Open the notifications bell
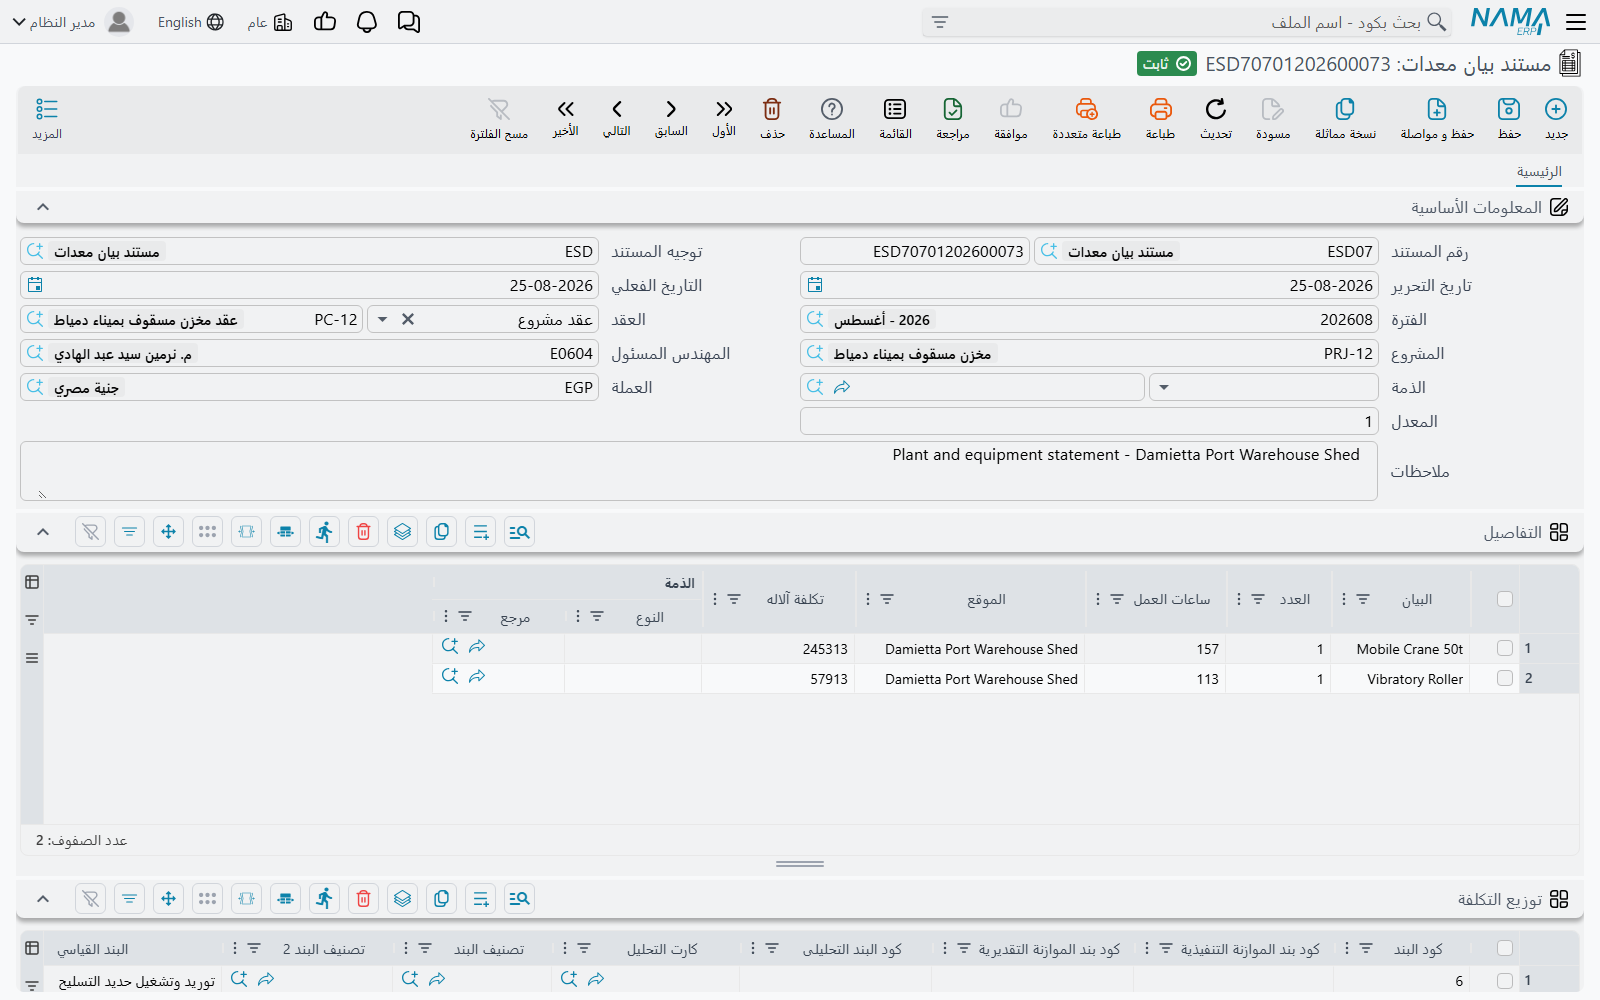This screenshot has height=1000, width=1600. coord(367,22)
